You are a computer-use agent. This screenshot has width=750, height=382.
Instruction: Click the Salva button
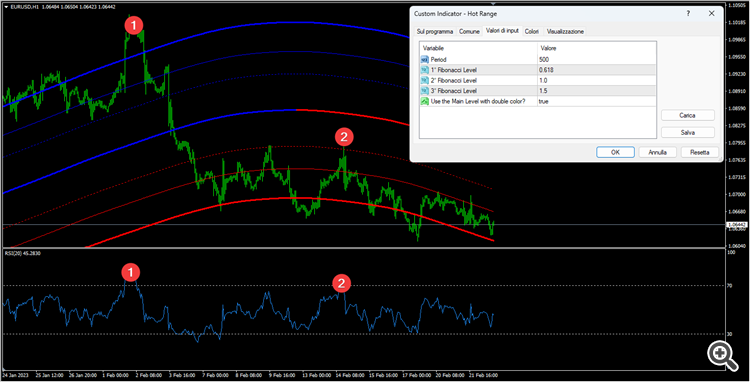(687, 132)
